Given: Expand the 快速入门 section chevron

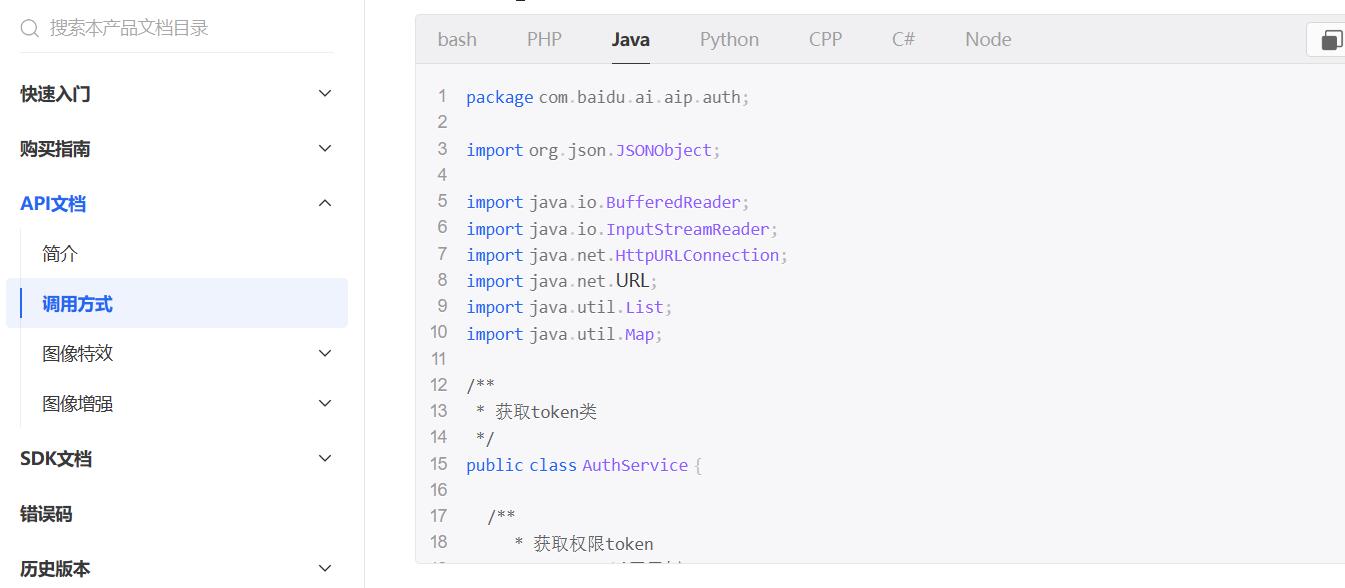Looking at the screenshot, I should tap(324, 93).
